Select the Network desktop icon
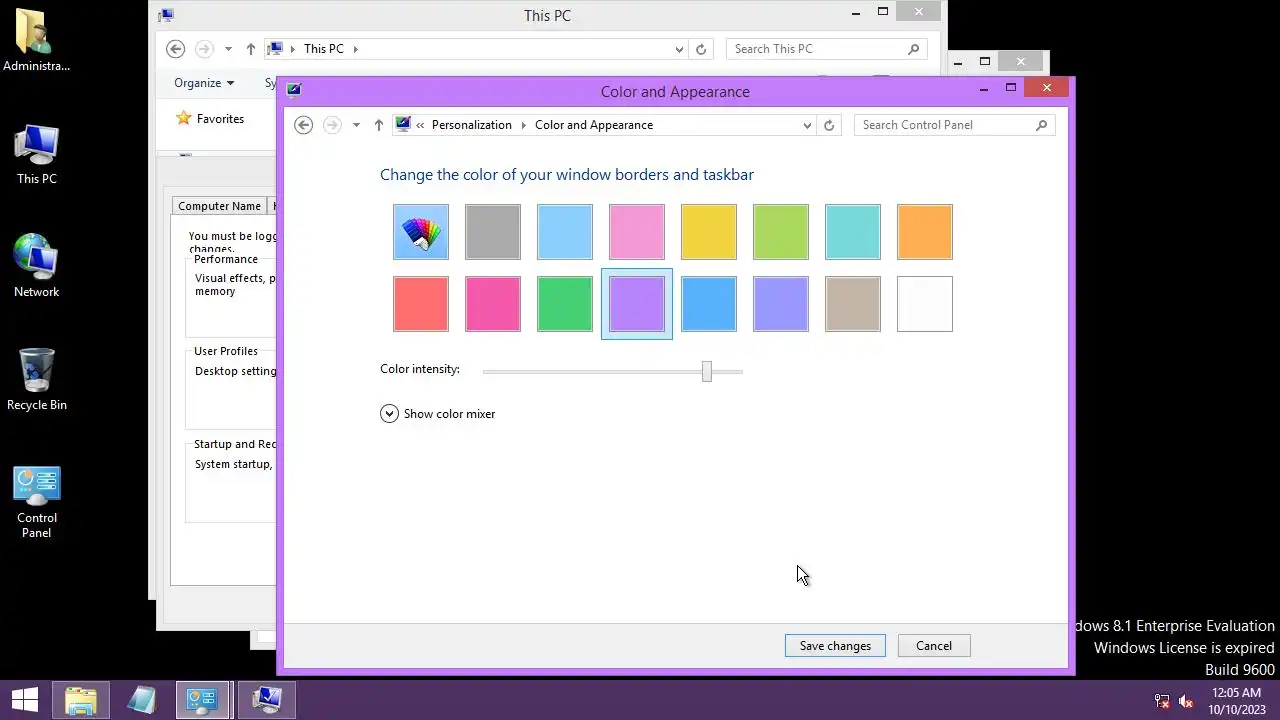 click(37, 267)
